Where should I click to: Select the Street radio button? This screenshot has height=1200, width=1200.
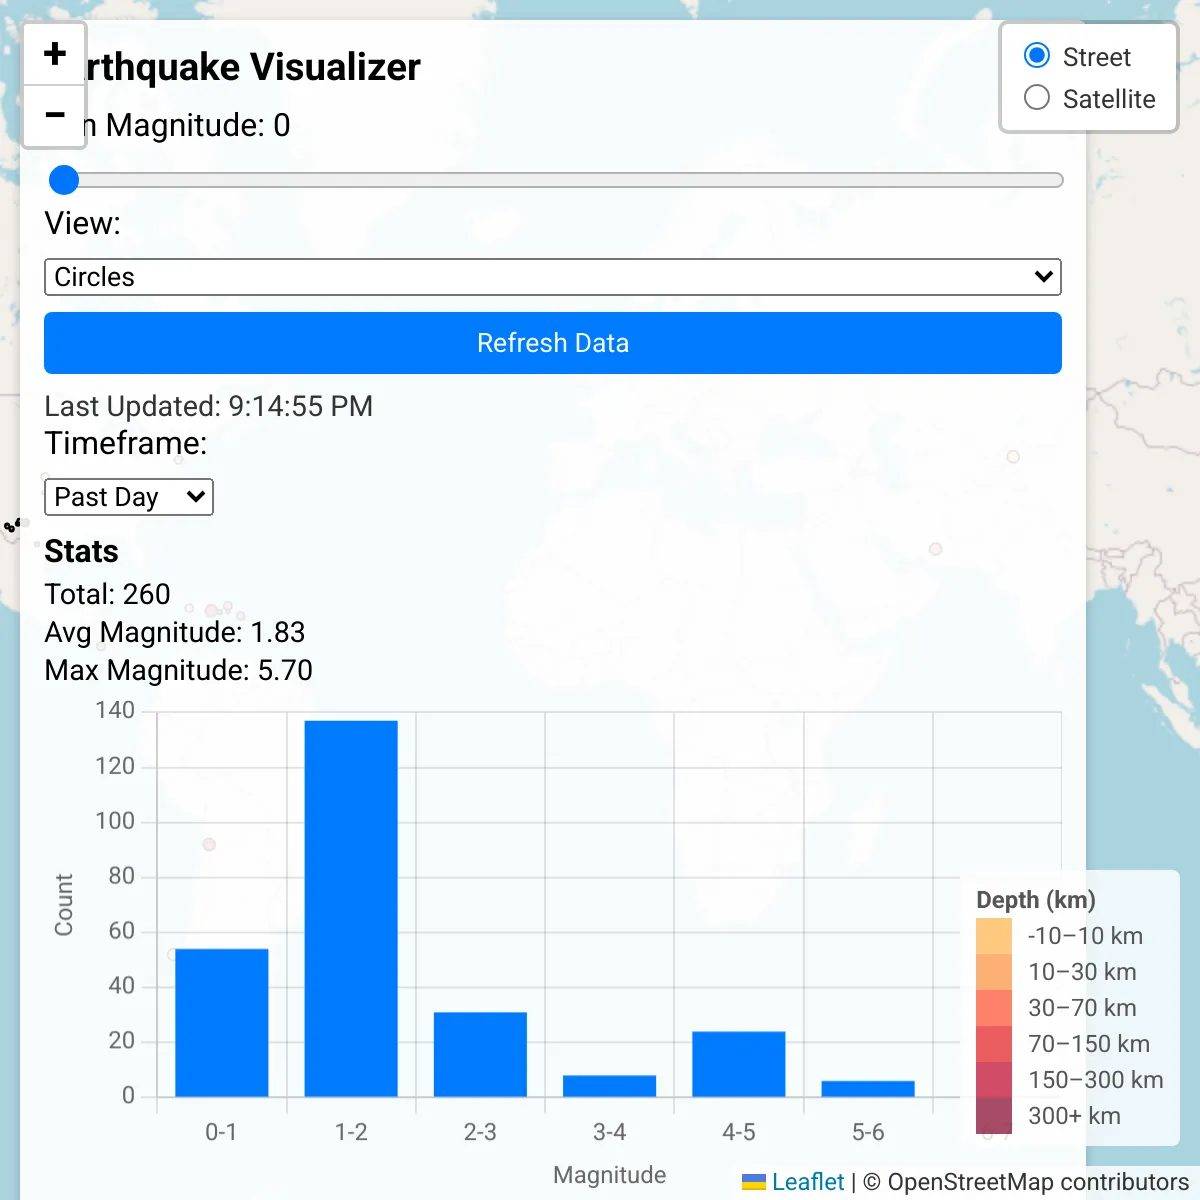click(x=1037, y=55)
